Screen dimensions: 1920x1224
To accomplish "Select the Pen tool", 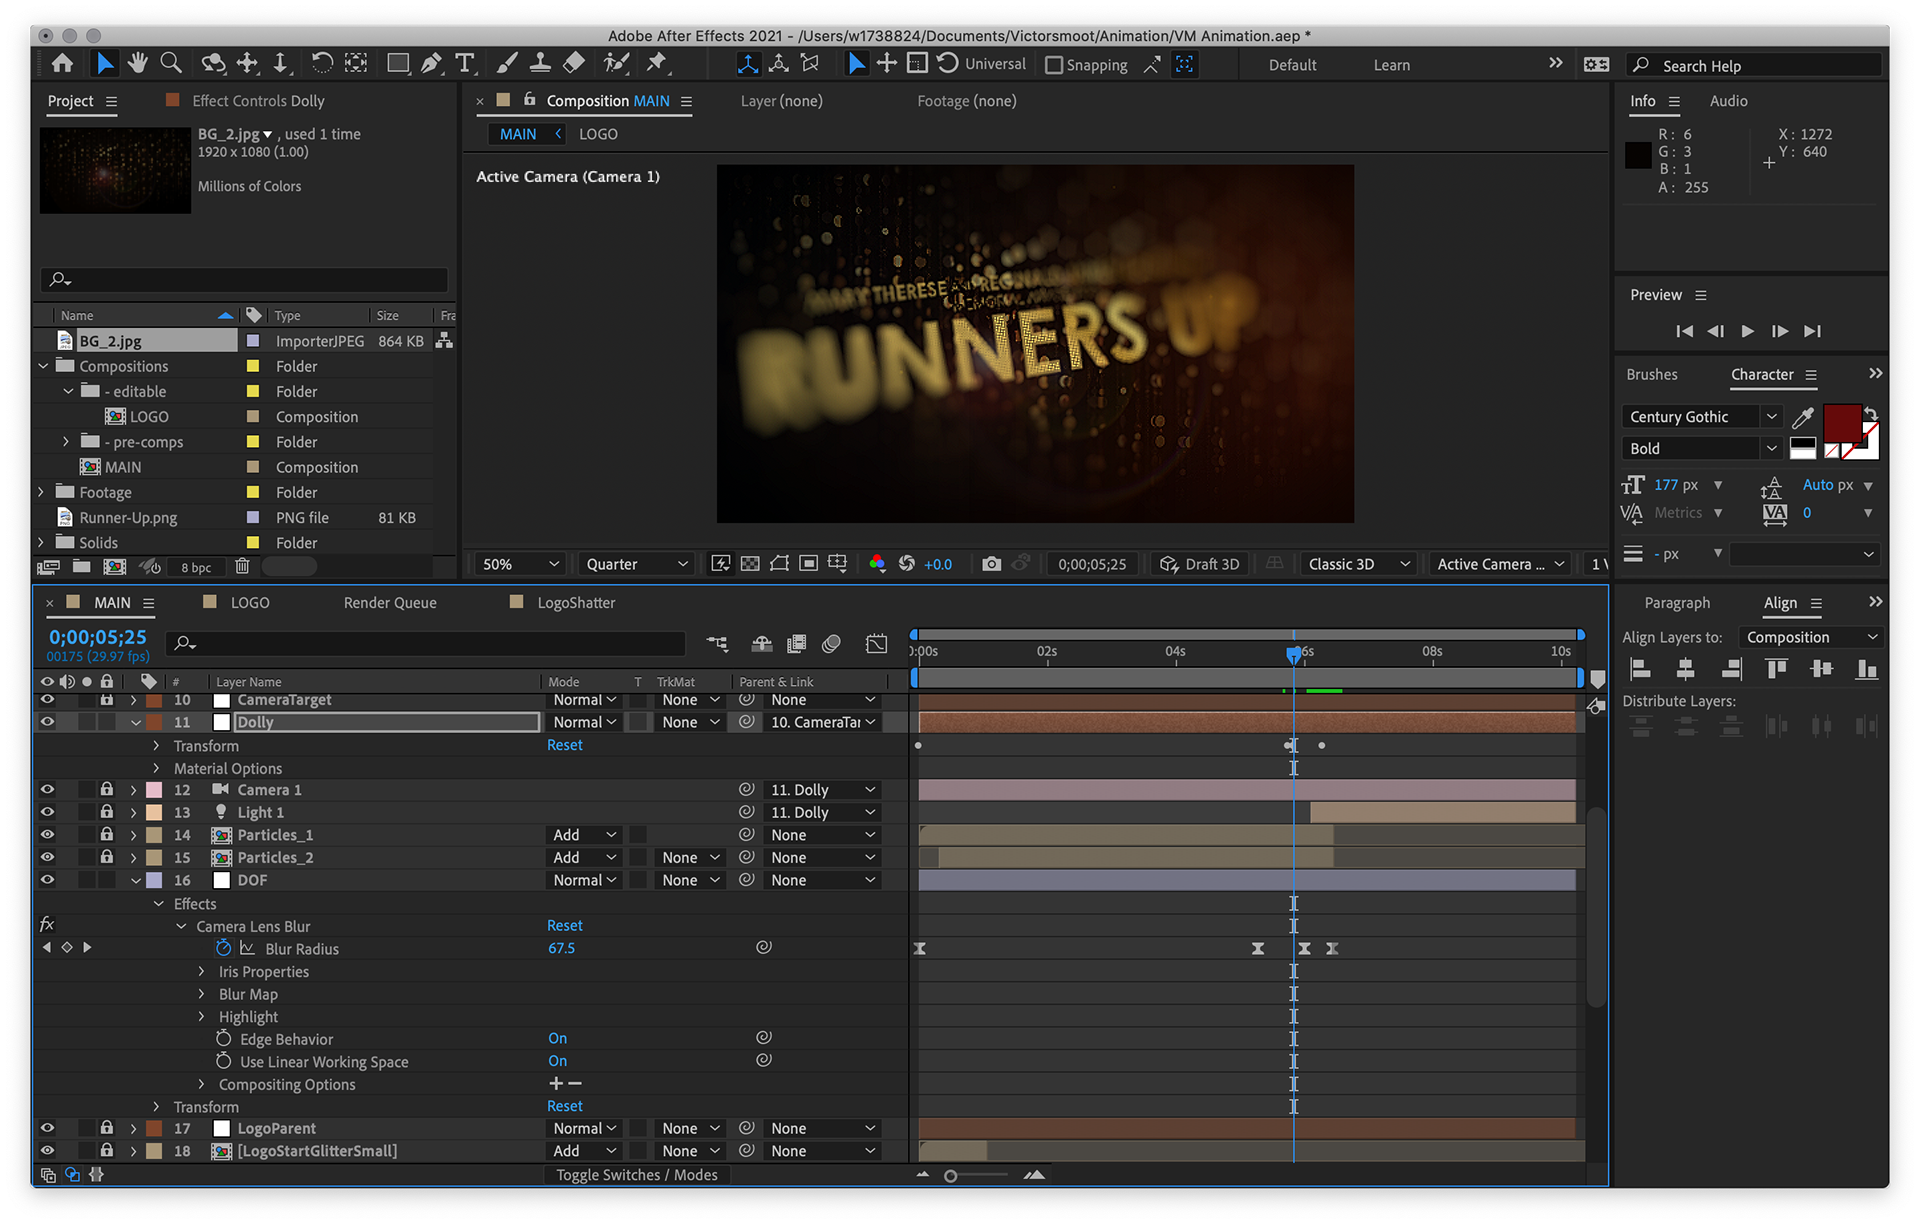I will pos(431,64).
